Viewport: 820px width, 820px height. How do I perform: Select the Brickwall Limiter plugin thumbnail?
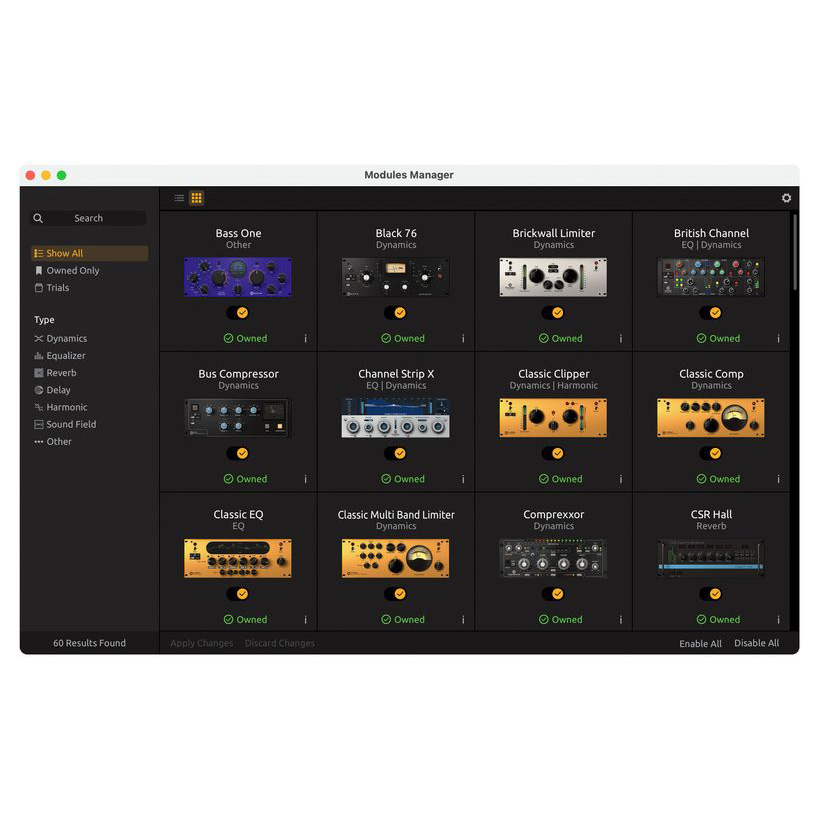coord(553,277)
